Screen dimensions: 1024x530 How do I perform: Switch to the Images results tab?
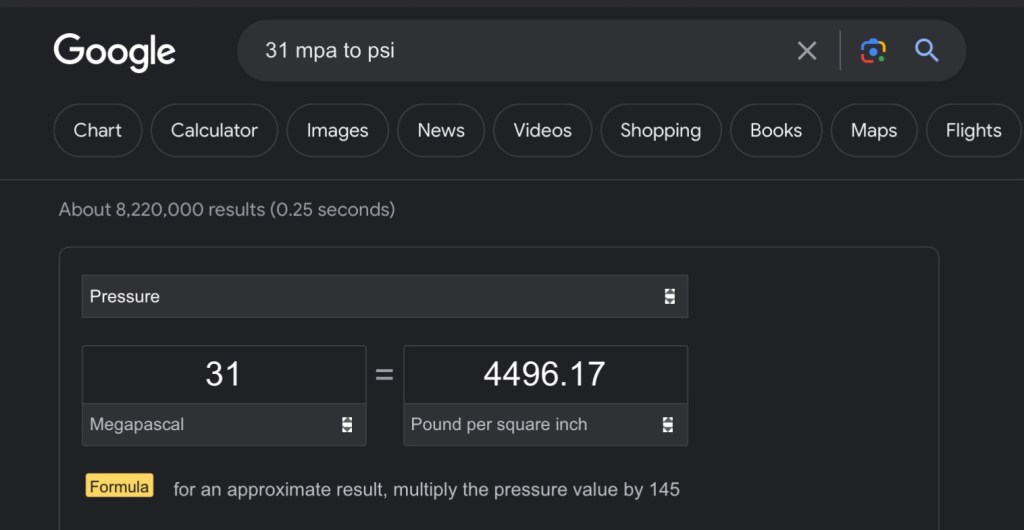(337, 131)
